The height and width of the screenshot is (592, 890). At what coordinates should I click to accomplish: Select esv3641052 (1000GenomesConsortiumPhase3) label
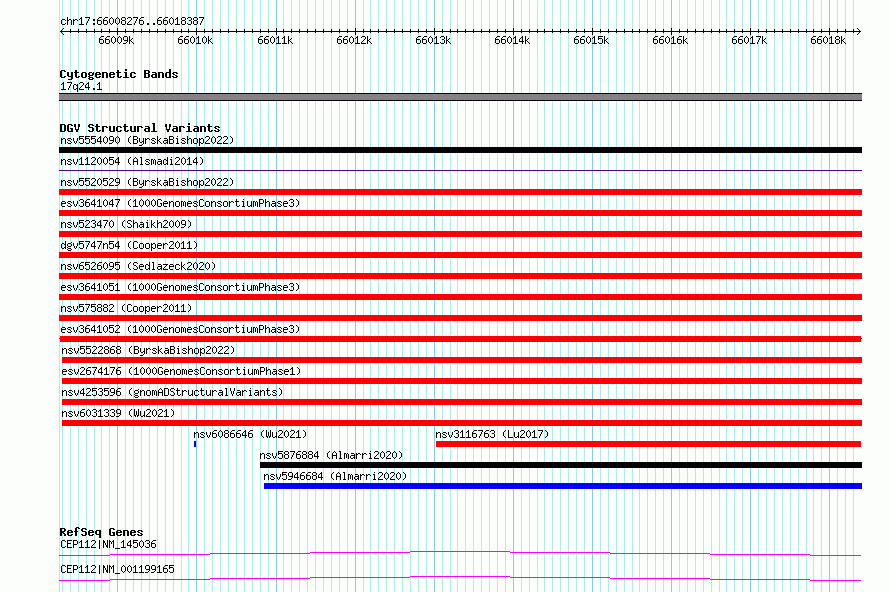pos(180,329)
